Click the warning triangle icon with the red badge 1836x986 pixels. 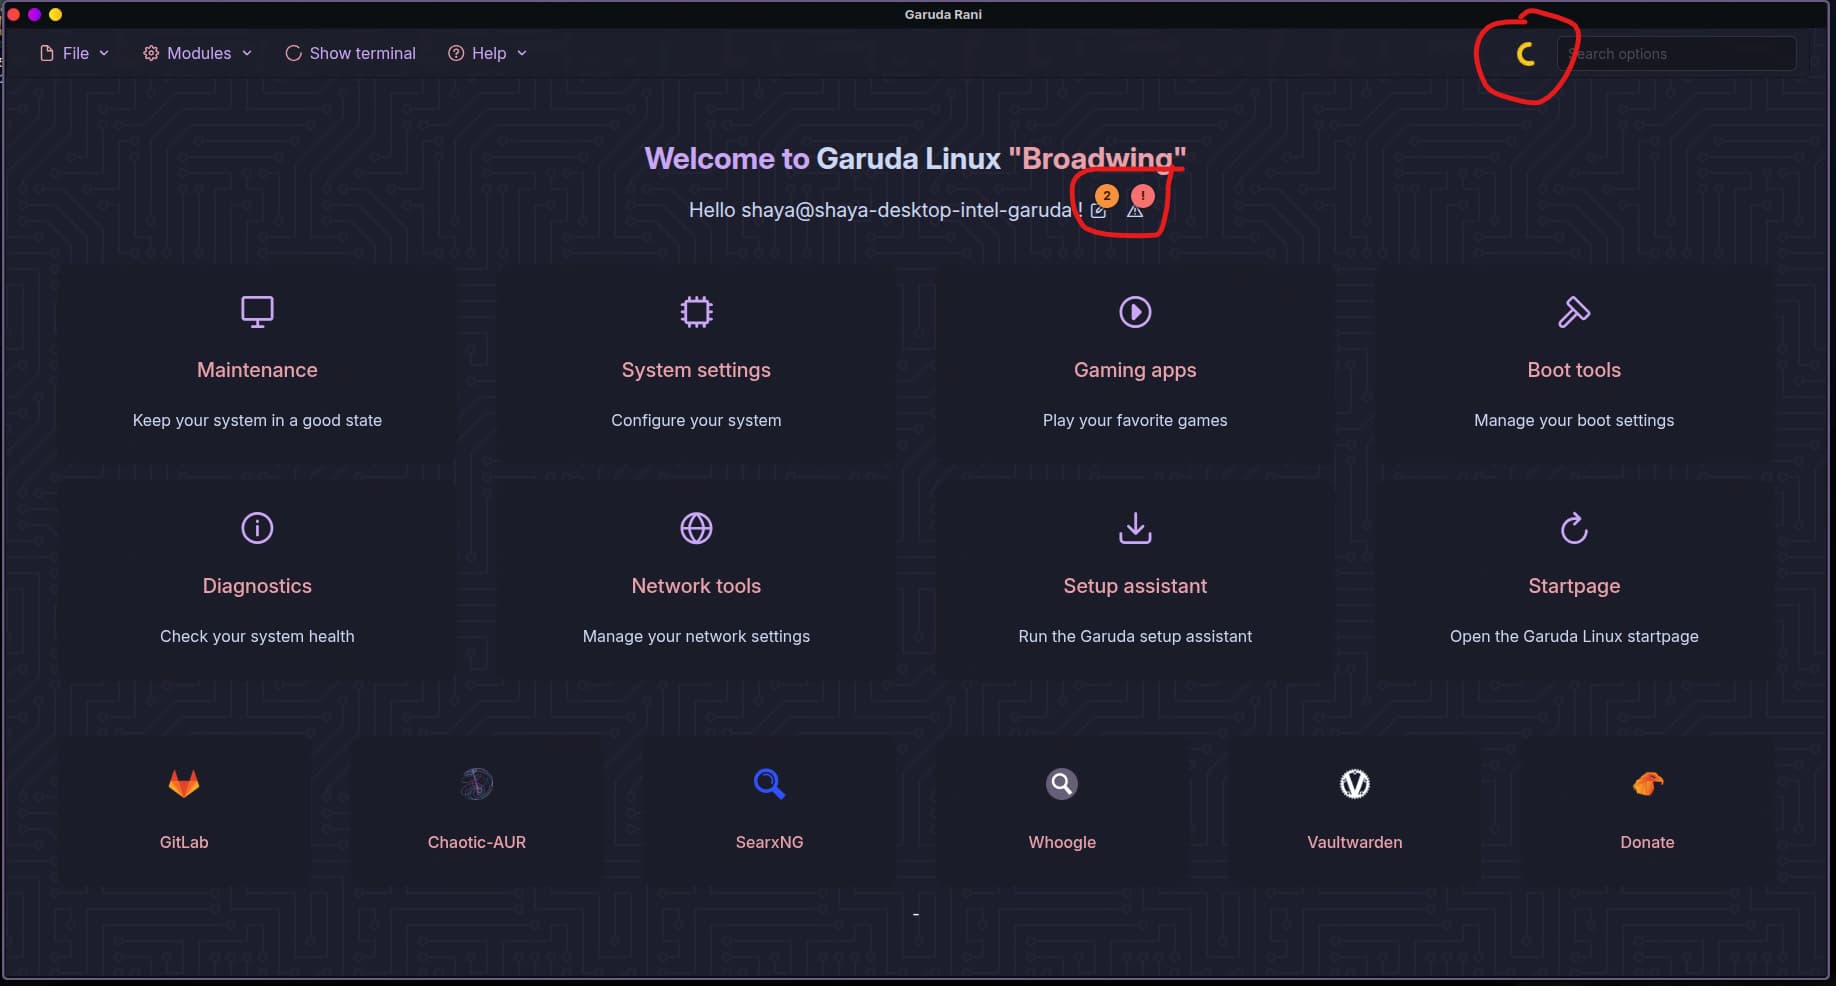[x=1135, y=210]
